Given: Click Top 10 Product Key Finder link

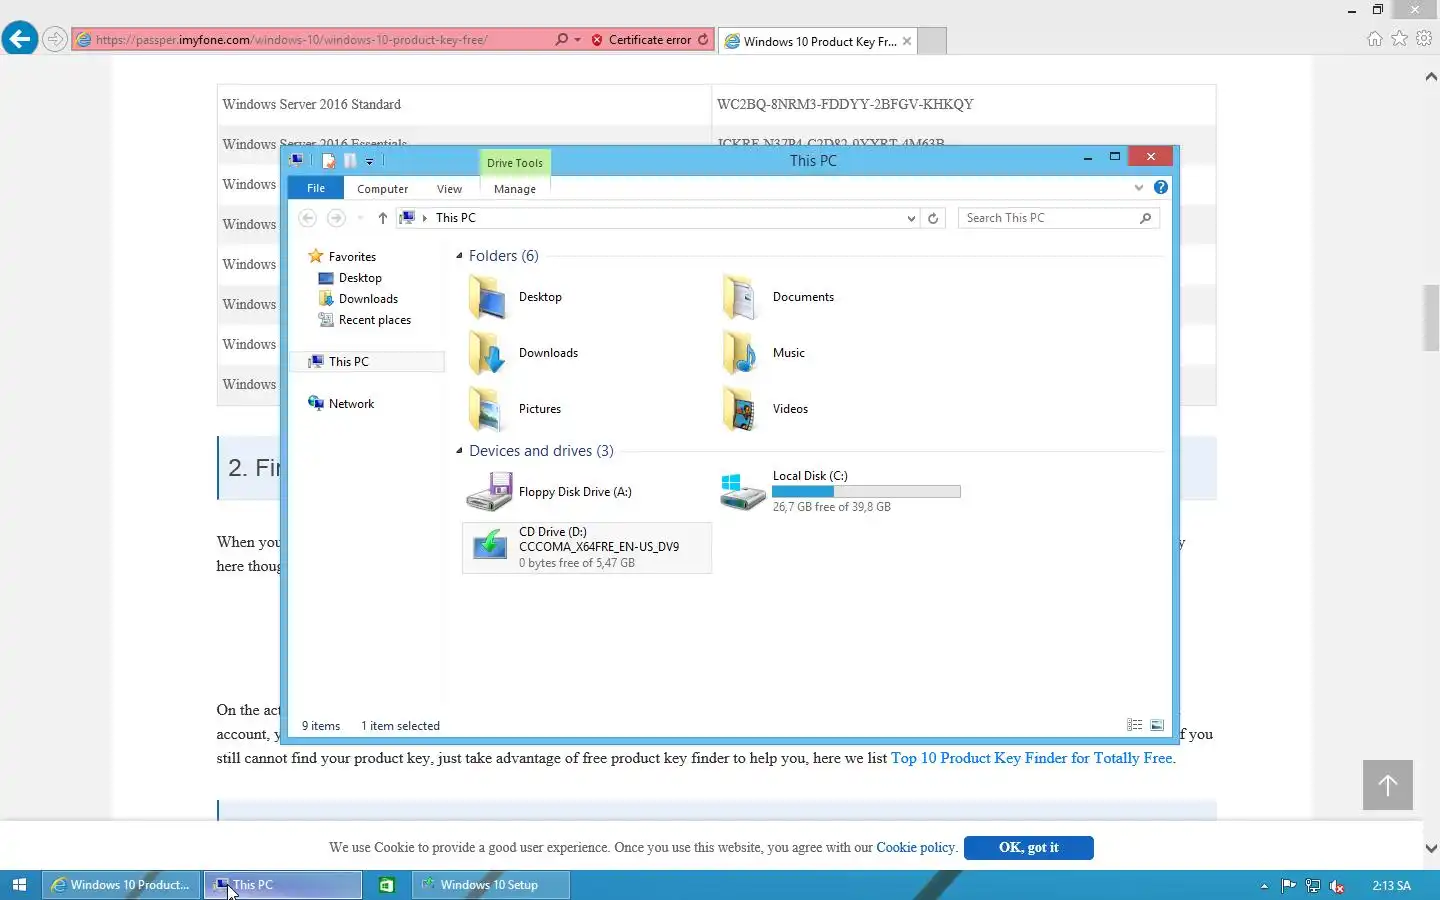Looking at the screenshot, I should pyautogui.click(x=1032, y=758).
